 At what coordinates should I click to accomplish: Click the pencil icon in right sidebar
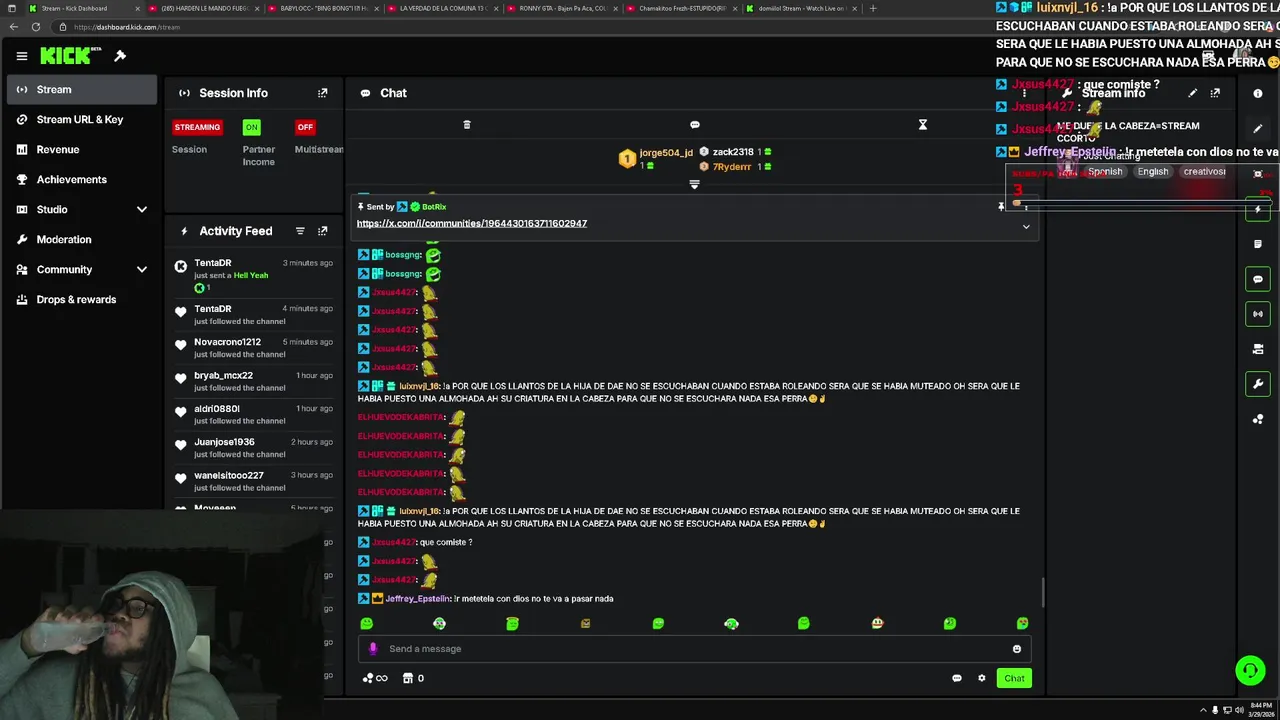click(1258, 129)
